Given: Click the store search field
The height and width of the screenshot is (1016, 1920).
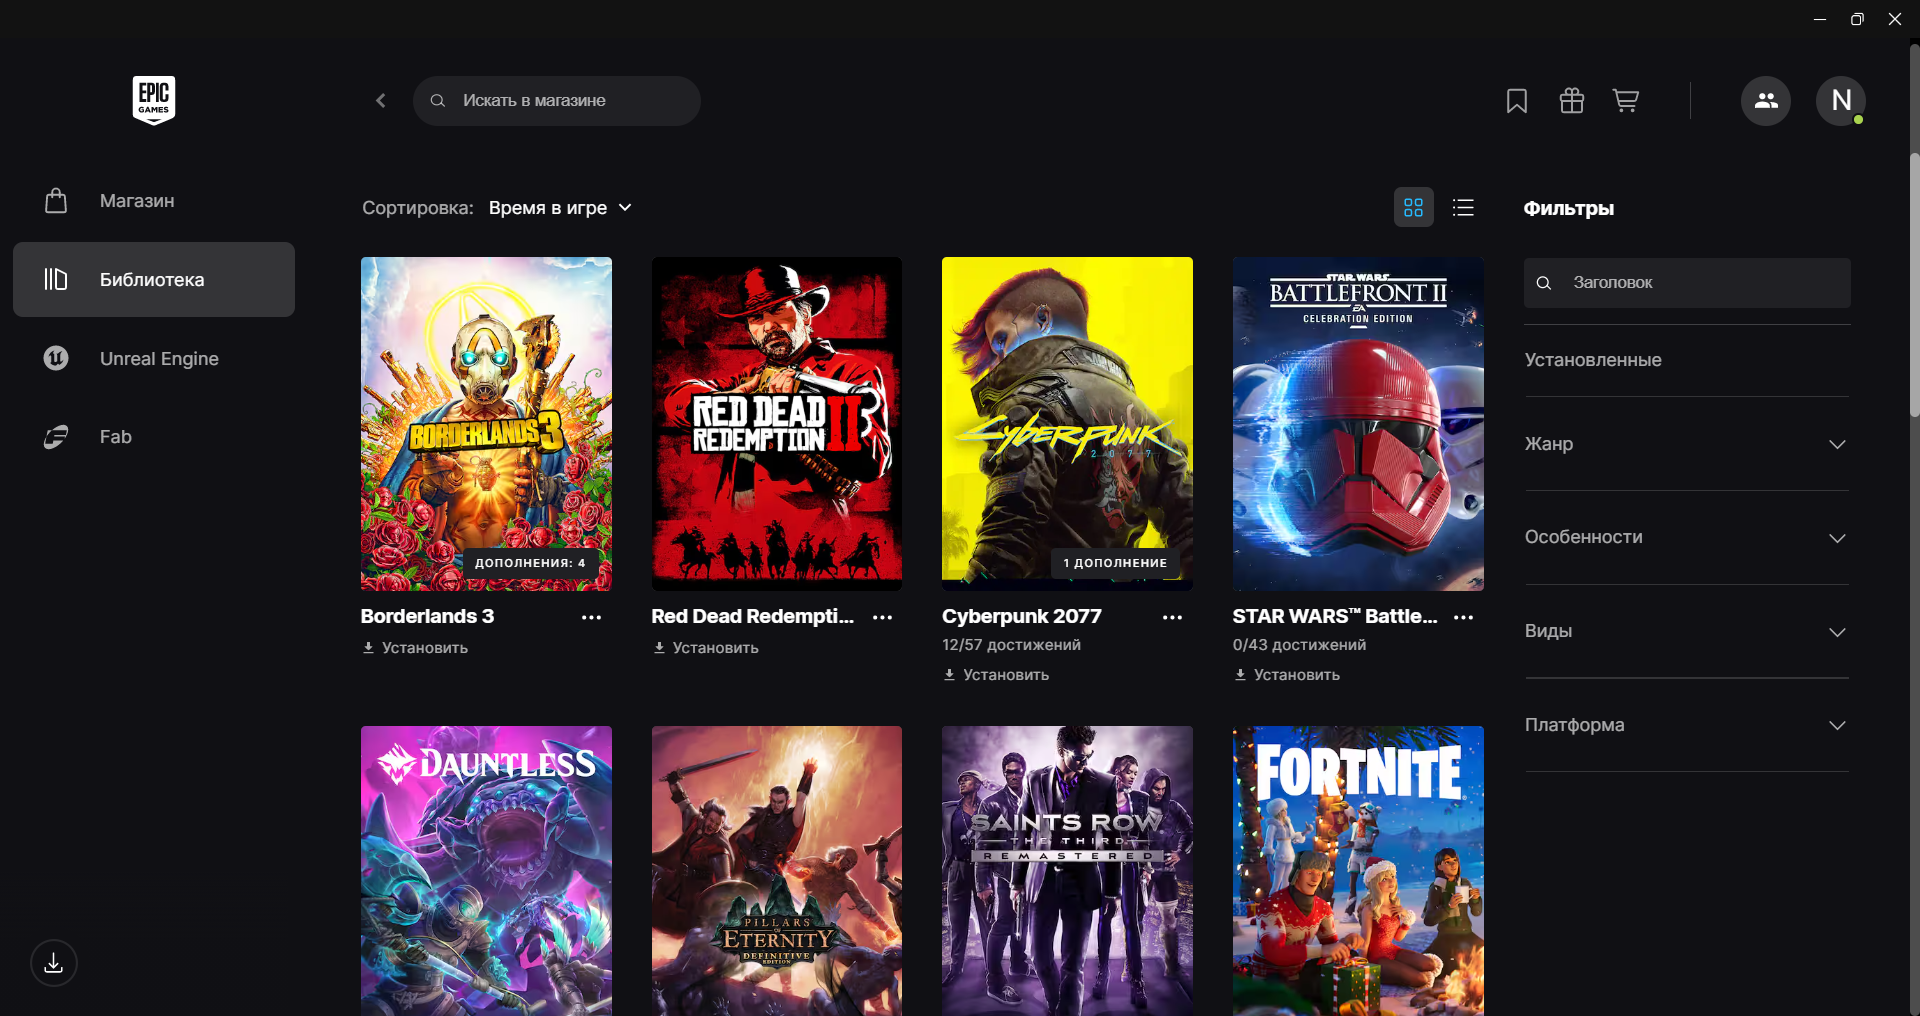Looking at the screenshot, I should click(557, 100).
